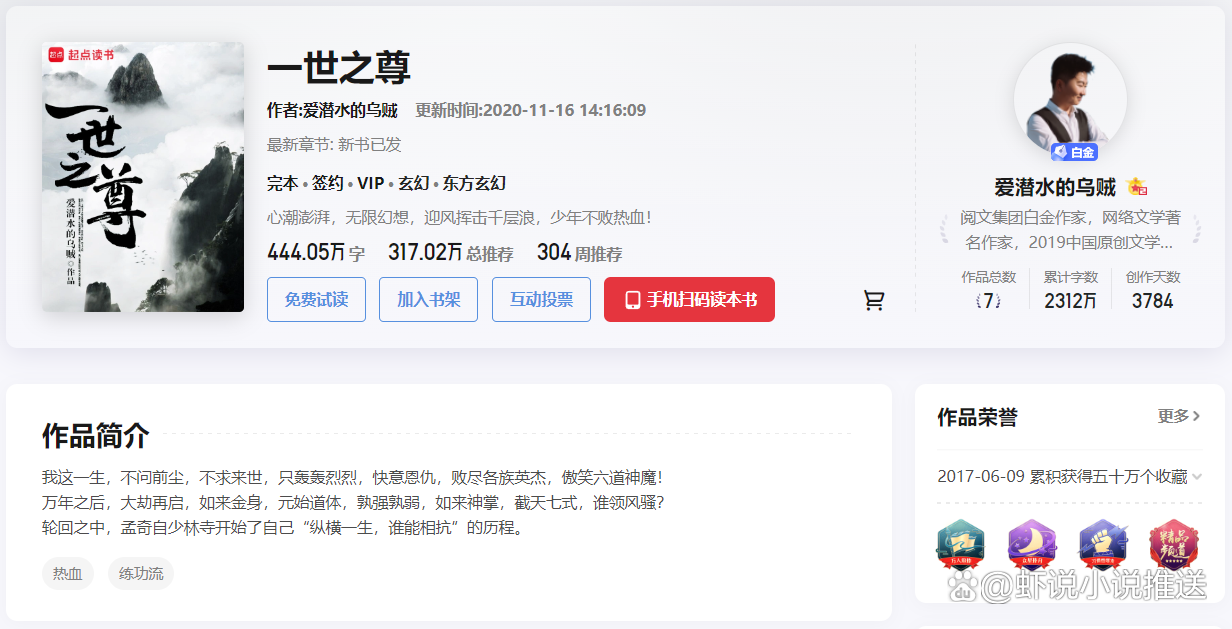Open the 互动投票 button

541,300
